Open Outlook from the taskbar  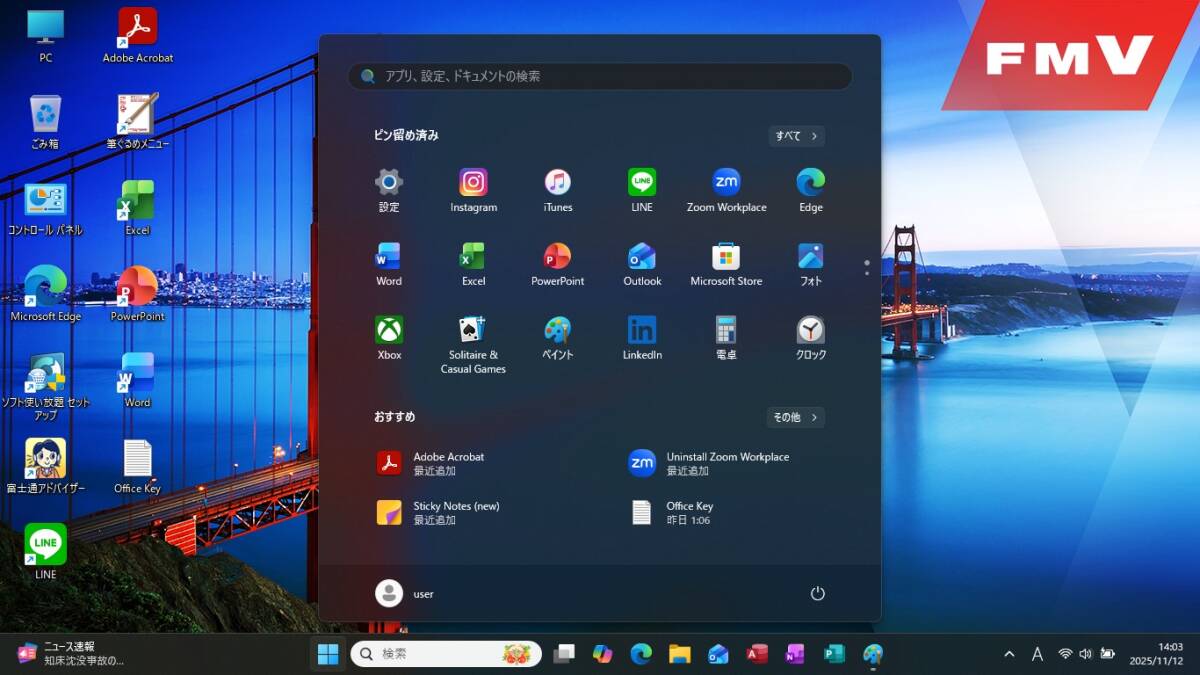point(718,654)
